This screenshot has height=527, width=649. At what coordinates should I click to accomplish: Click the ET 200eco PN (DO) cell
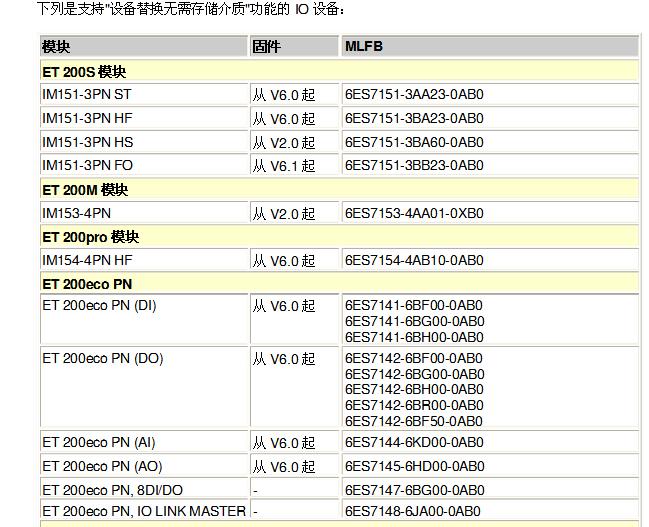coord(144,387)
